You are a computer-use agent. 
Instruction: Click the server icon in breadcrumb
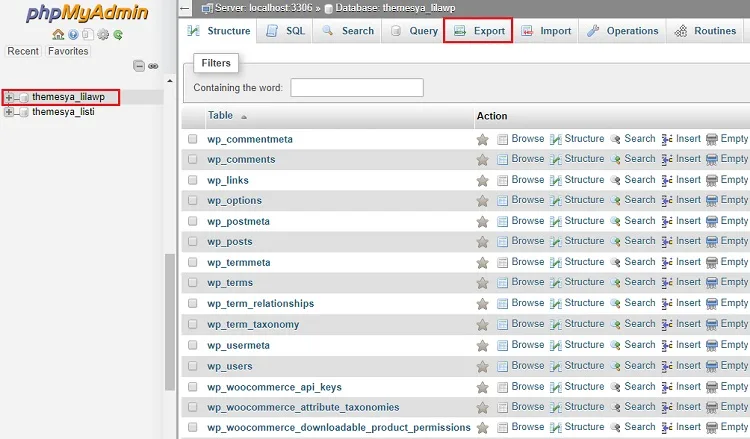(x=207, y=8)
